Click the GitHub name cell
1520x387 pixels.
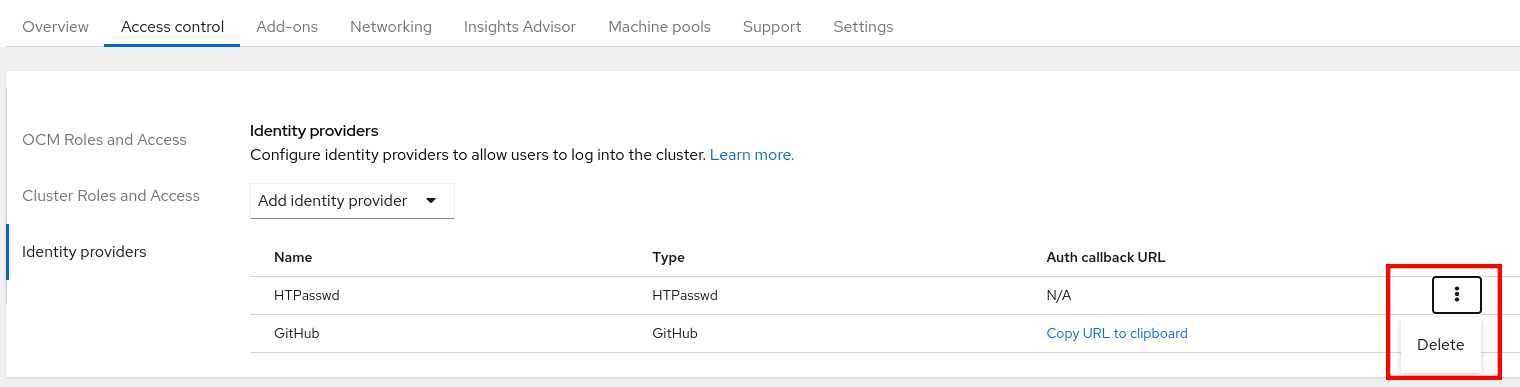(x=296, y=333)
